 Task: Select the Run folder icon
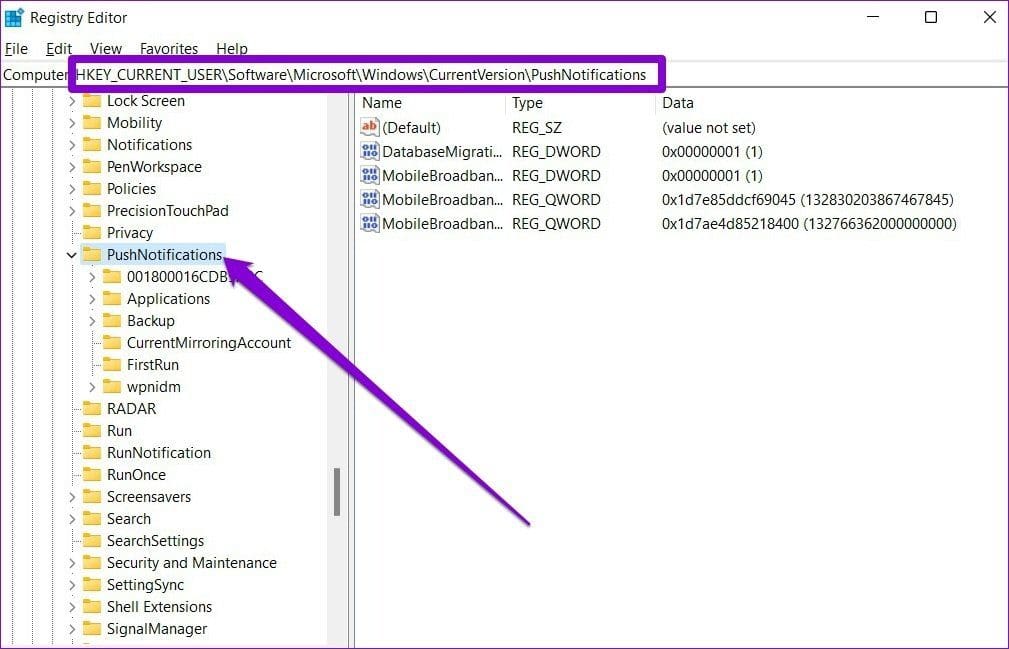pos(92,431)
